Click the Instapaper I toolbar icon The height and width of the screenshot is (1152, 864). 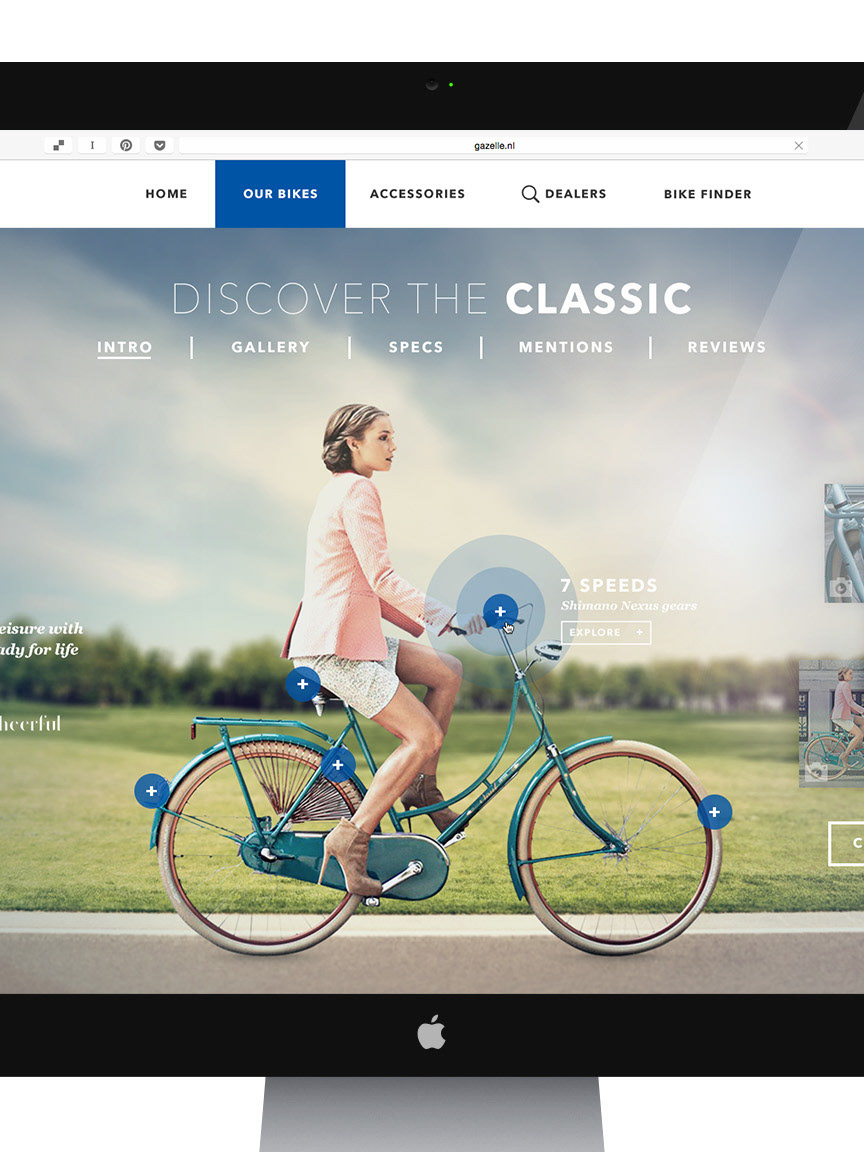92,145
